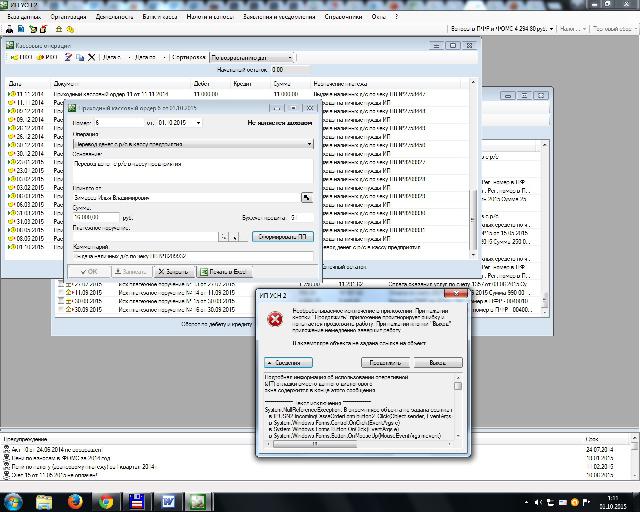
Task: Click the 'Принято от' name field
Action: 186,198
